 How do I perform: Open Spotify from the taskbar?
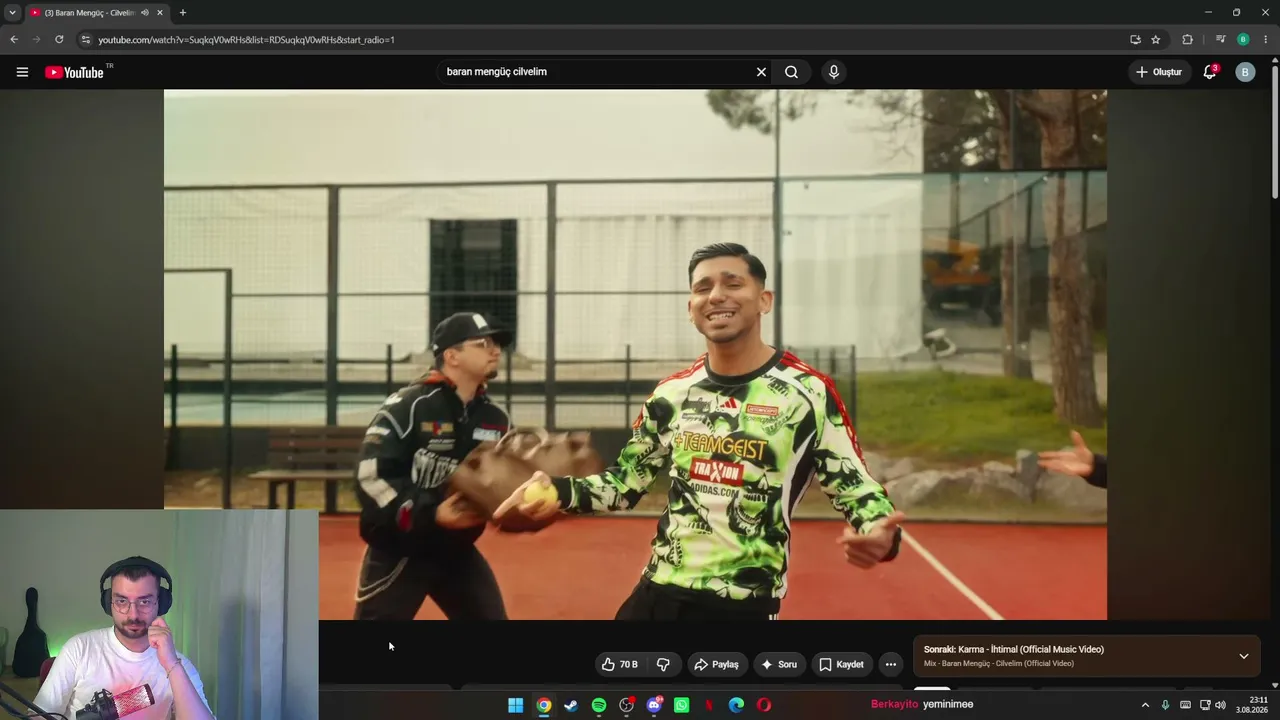point(599,705)
